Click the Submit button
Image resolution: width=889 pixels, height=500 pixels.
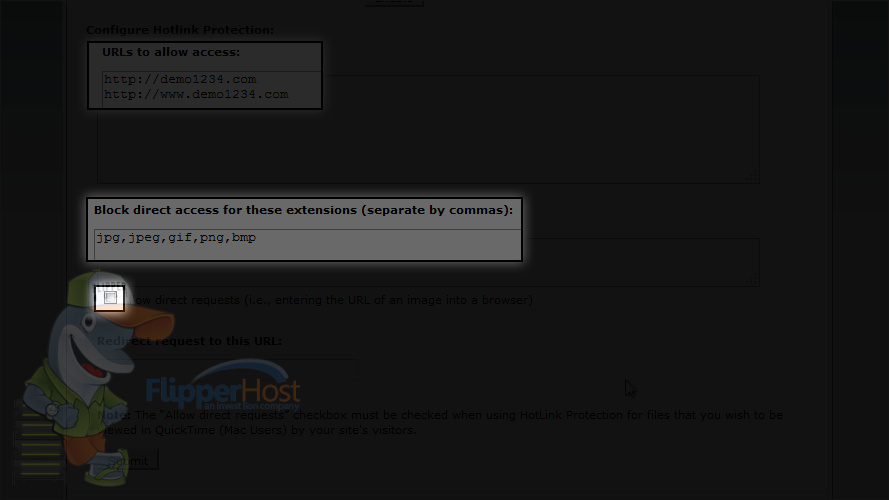(x=128, y=460)
